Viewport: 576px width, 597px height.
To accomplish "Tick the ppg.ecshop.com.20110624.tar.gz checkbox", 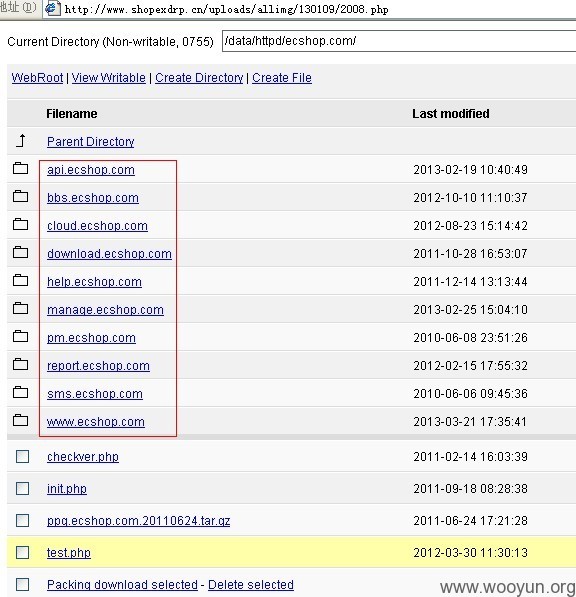I will click(22, 520).
